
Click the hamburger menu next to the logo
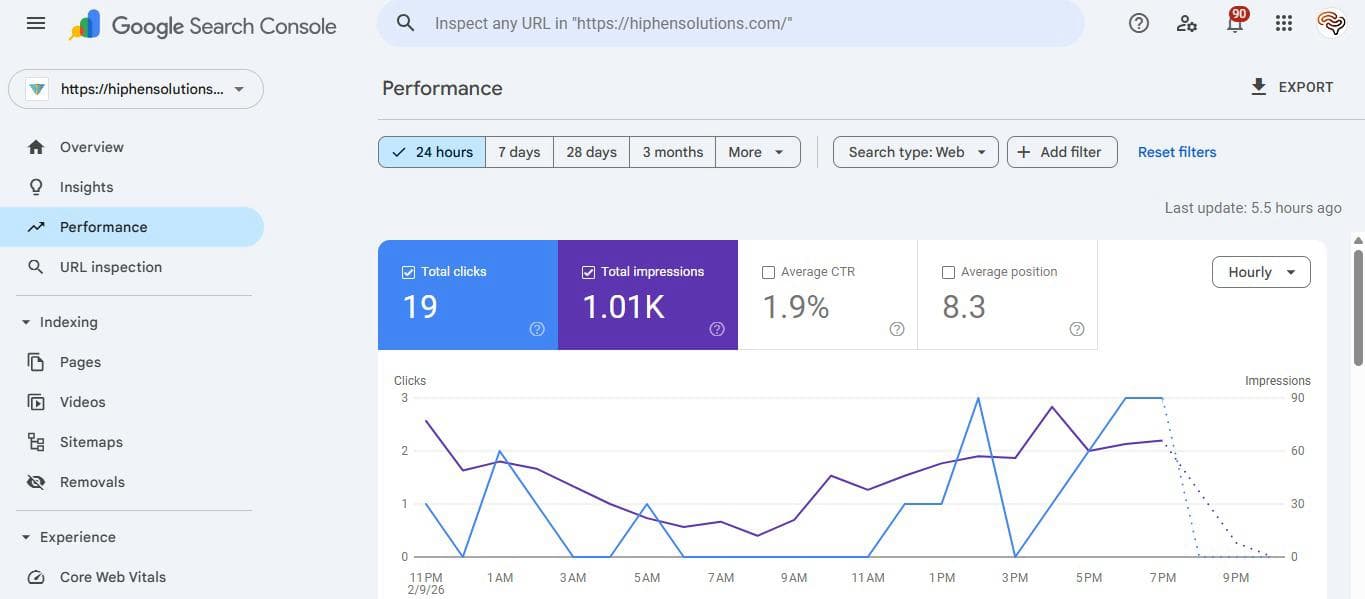click(x=35, y=22)
